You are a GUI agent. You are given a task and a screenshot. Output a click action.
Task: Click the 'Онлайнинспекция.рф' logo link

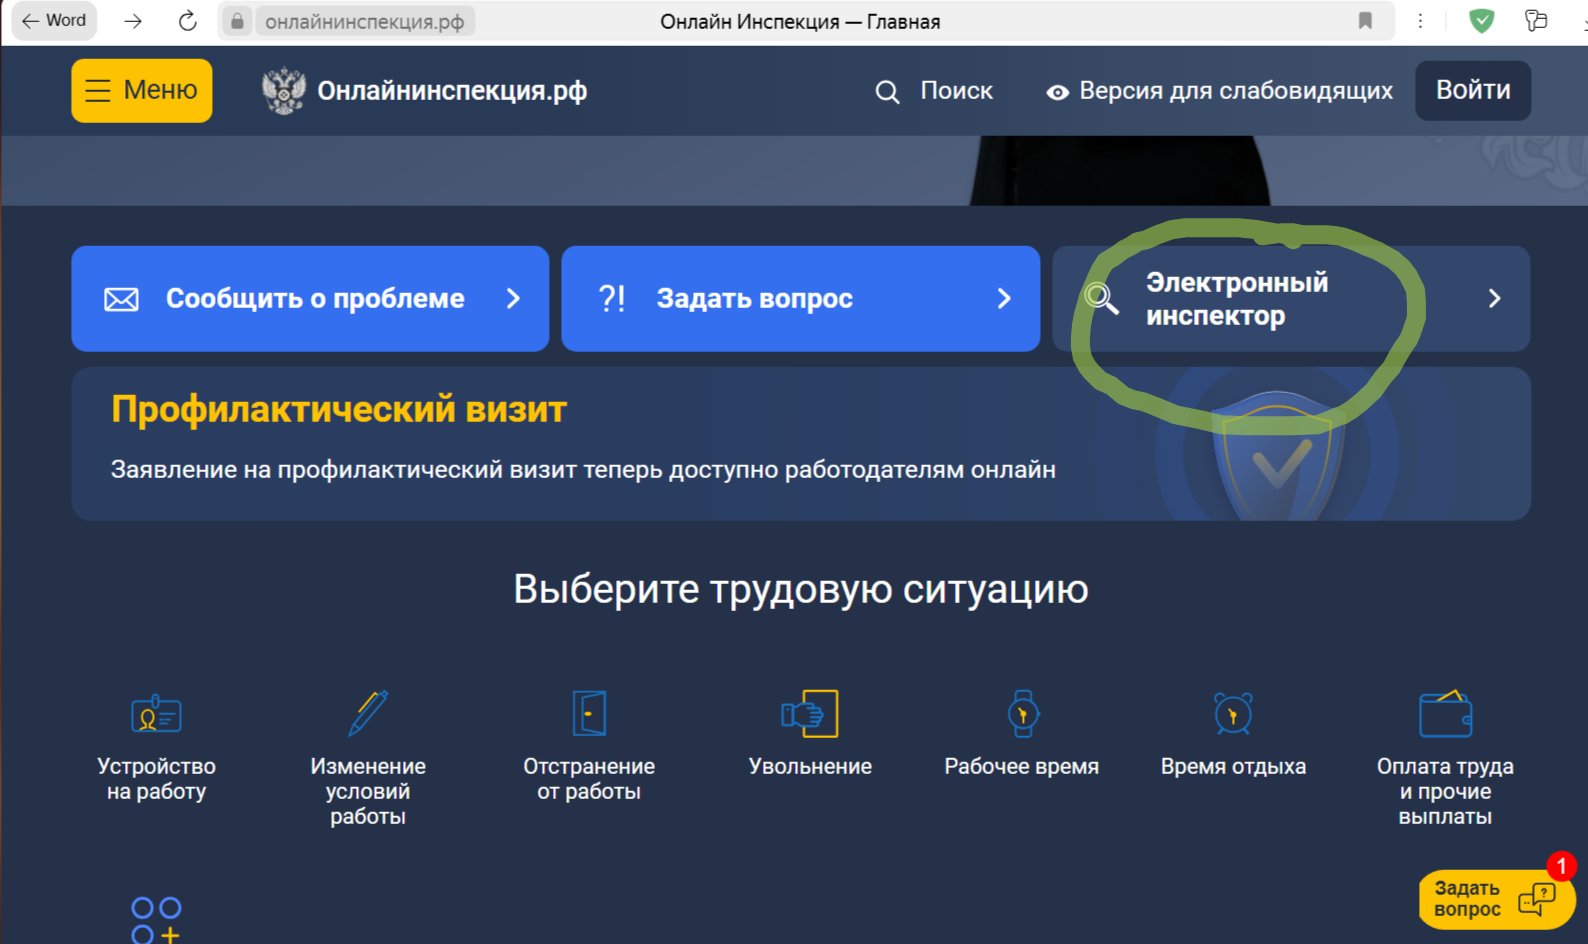tap(425, 91)
